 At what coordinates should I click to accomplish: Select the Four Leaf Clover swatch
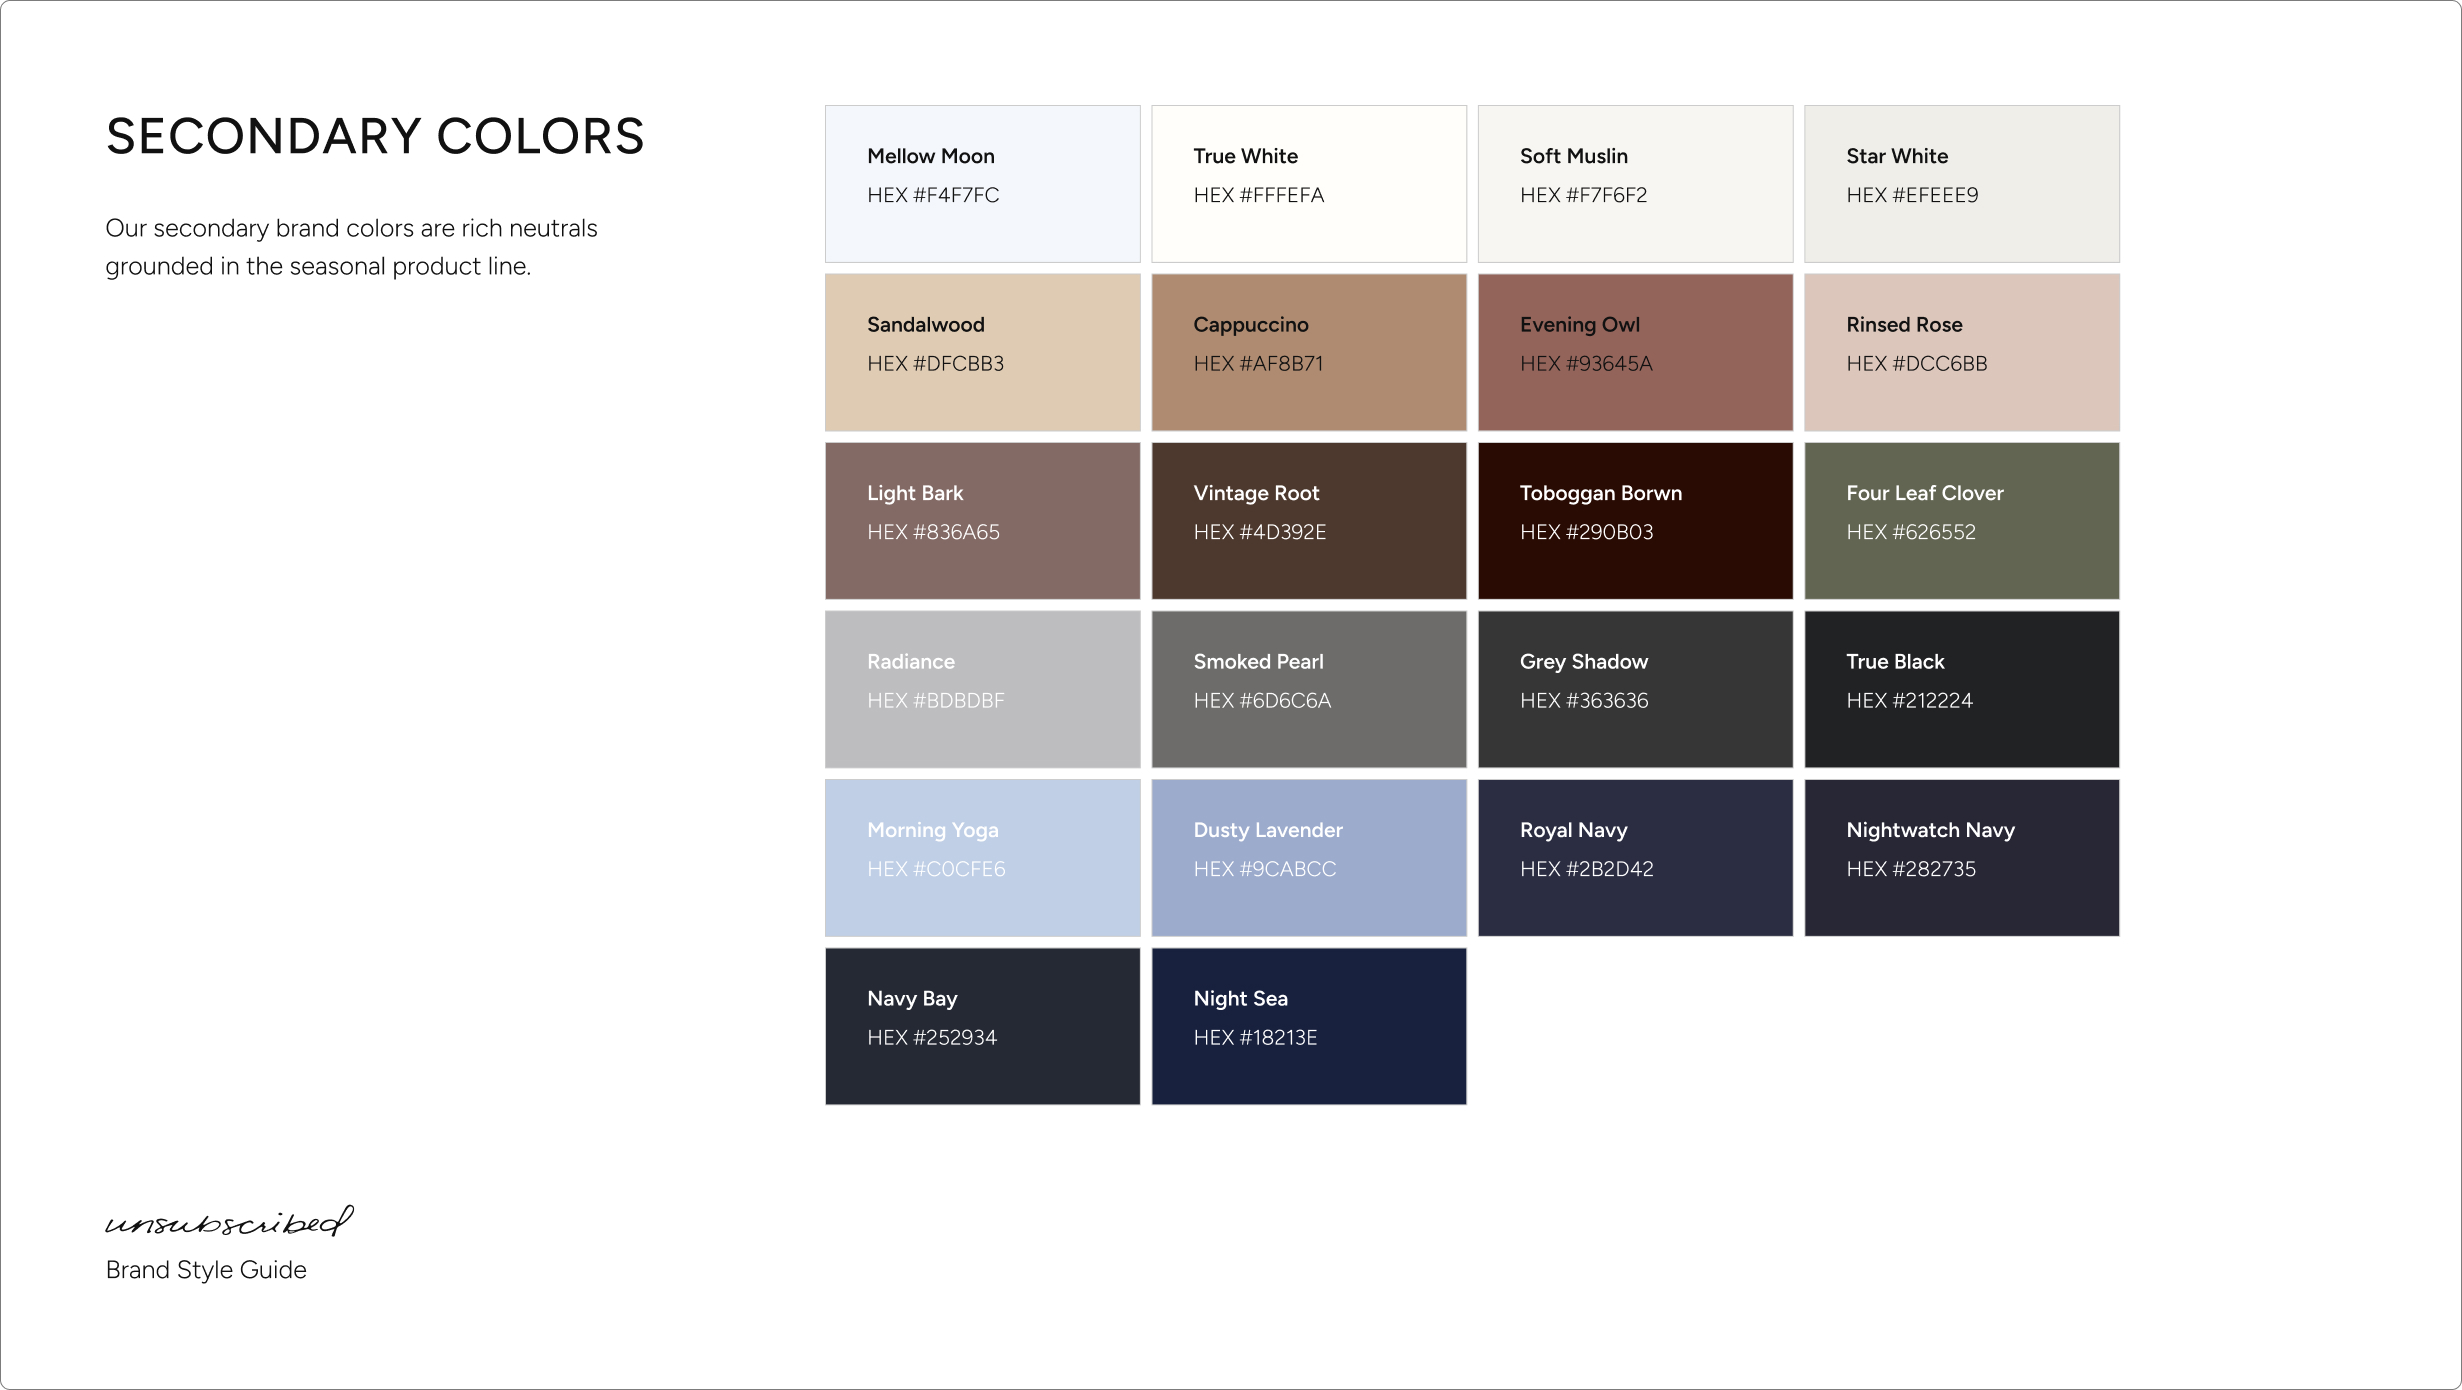tap(1961, 521)
